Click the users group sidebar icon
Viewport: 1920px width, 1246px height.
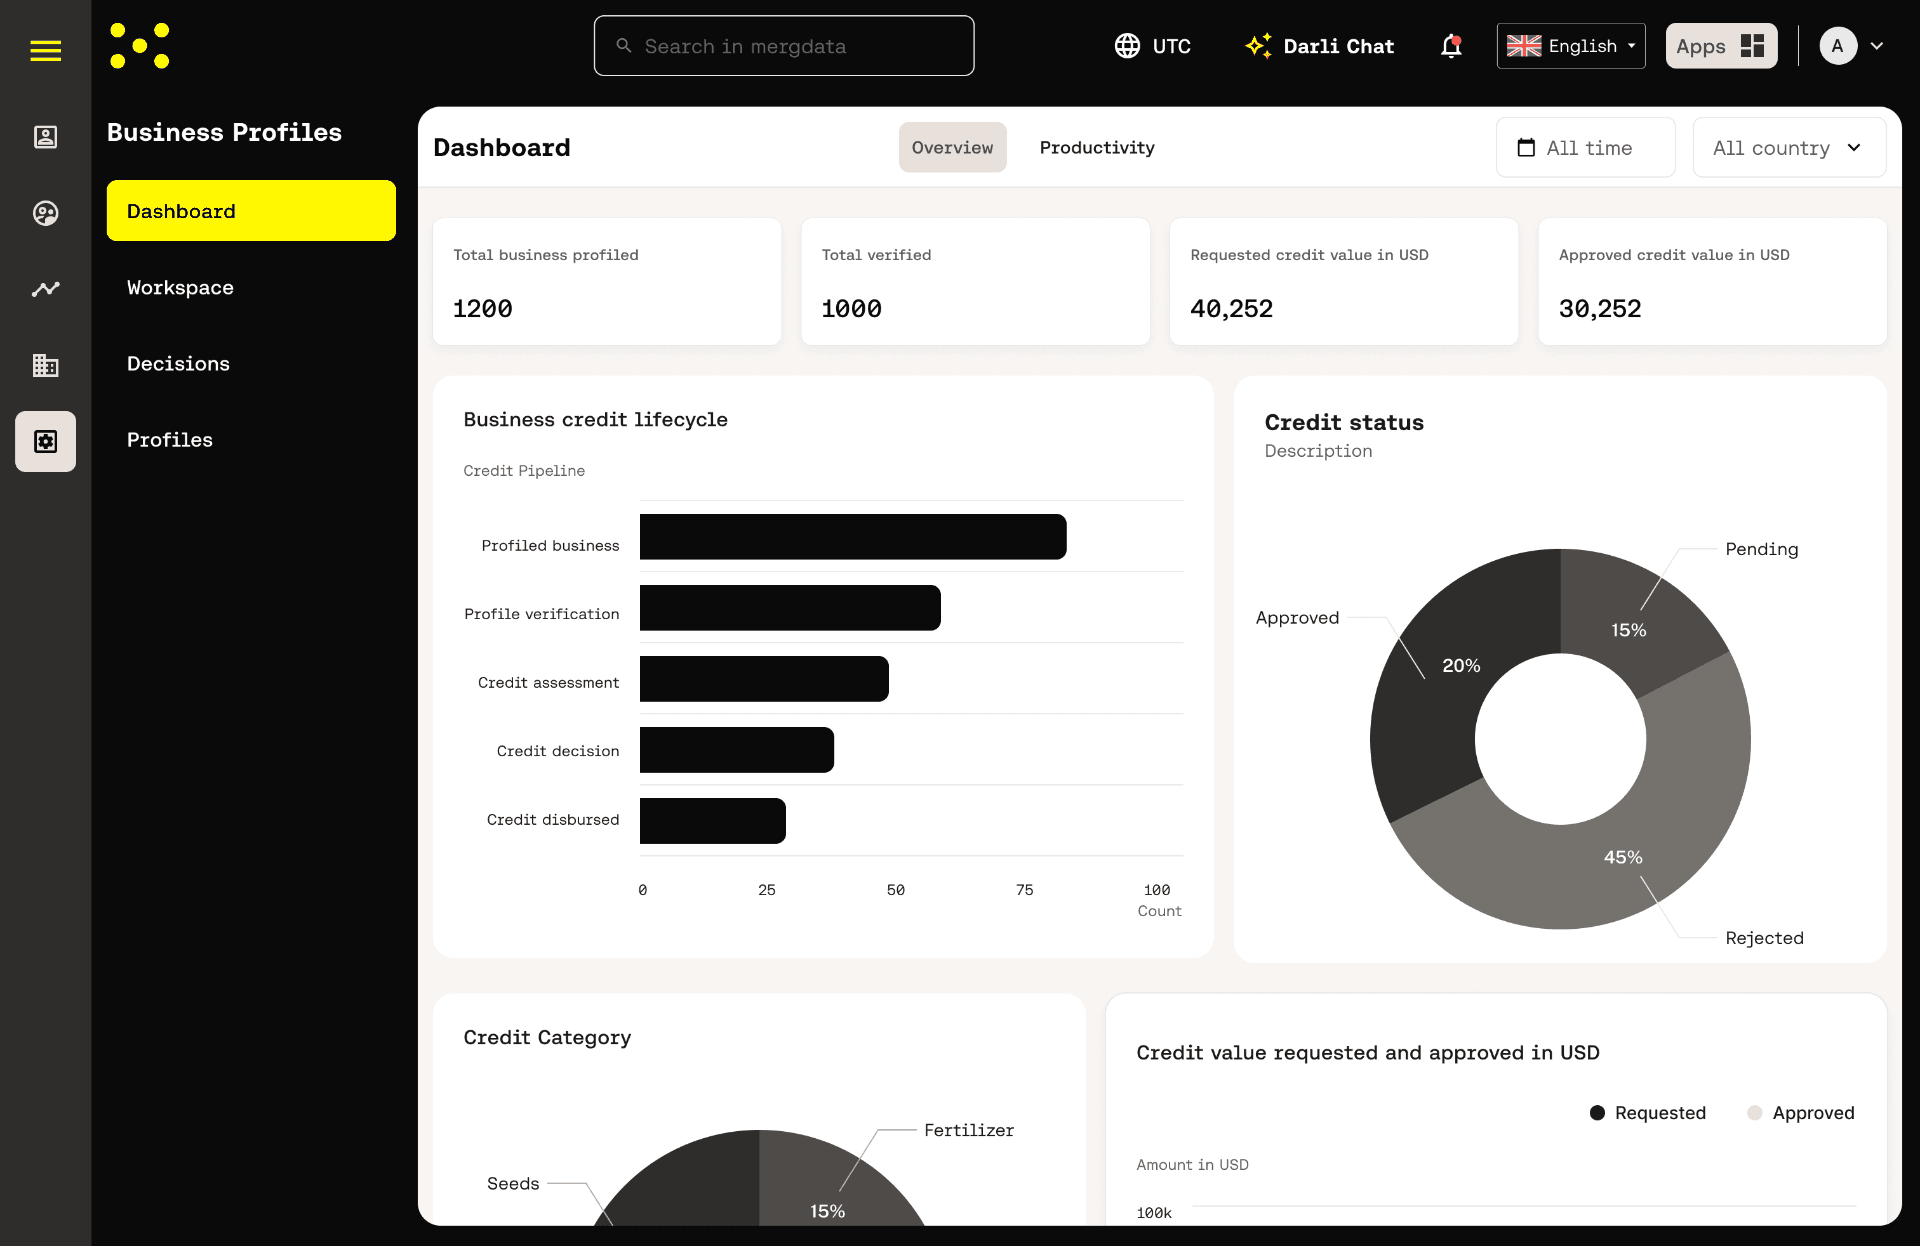coord(45,213)
